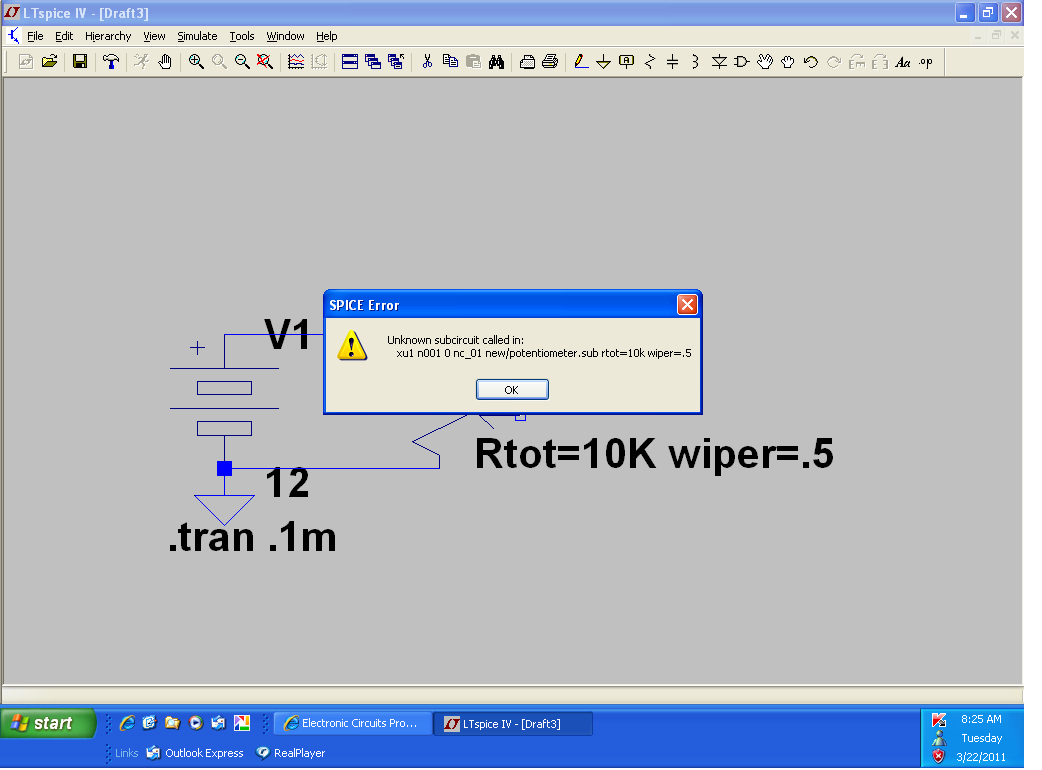Open component library with the gate icon
Image resolution: width=1042 pixels, height=770 pixels.
742,62
